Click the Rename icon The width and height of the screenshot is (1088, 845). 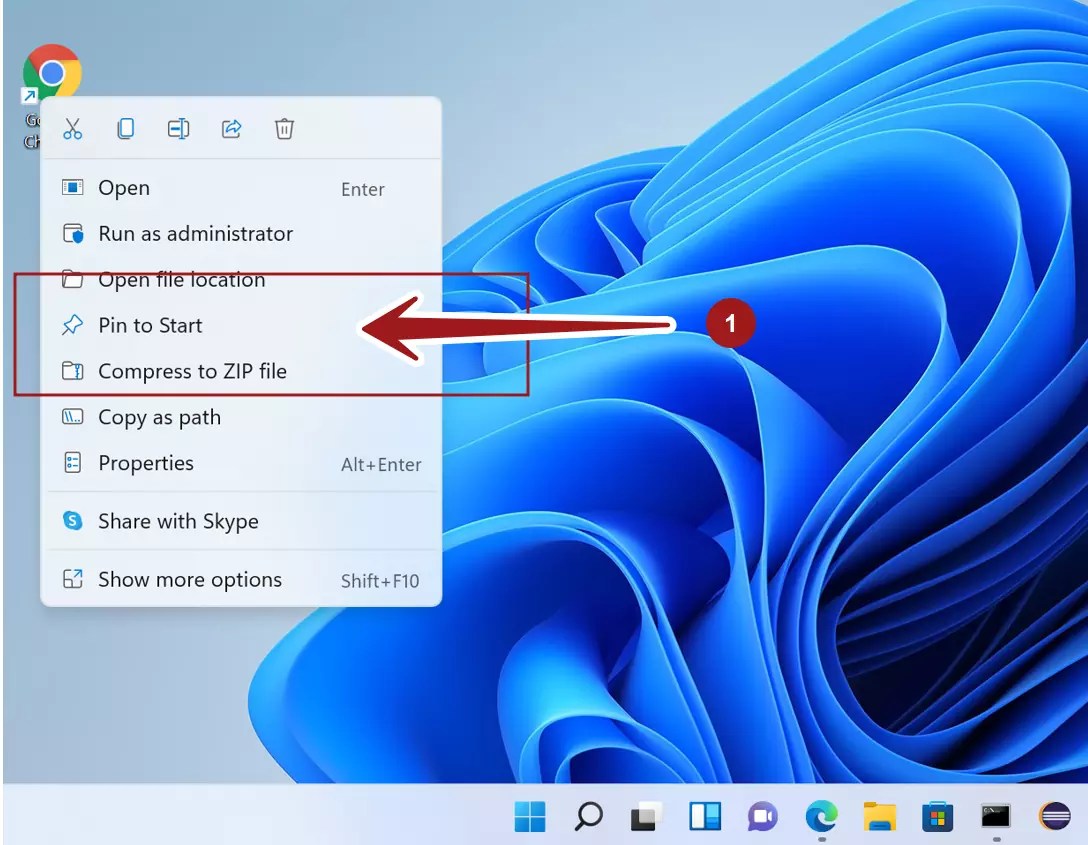[x=178, y=129]
